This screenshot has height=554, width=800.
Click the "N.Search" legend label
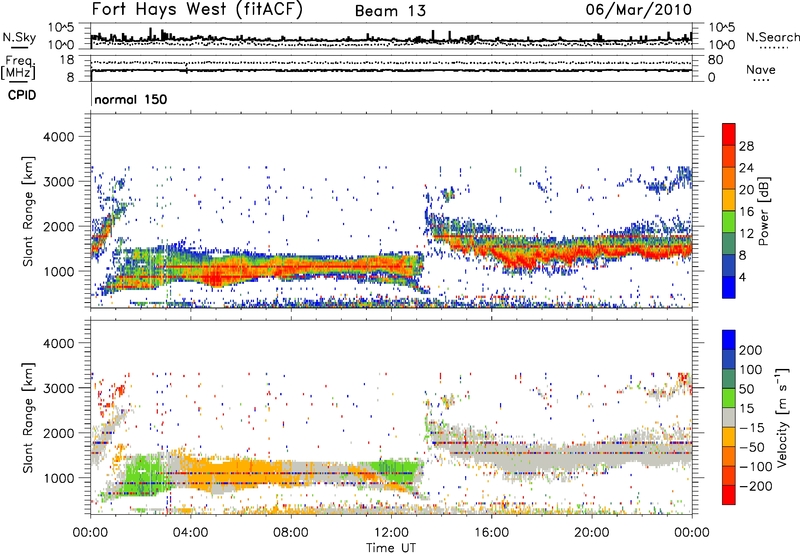(773, 37)
